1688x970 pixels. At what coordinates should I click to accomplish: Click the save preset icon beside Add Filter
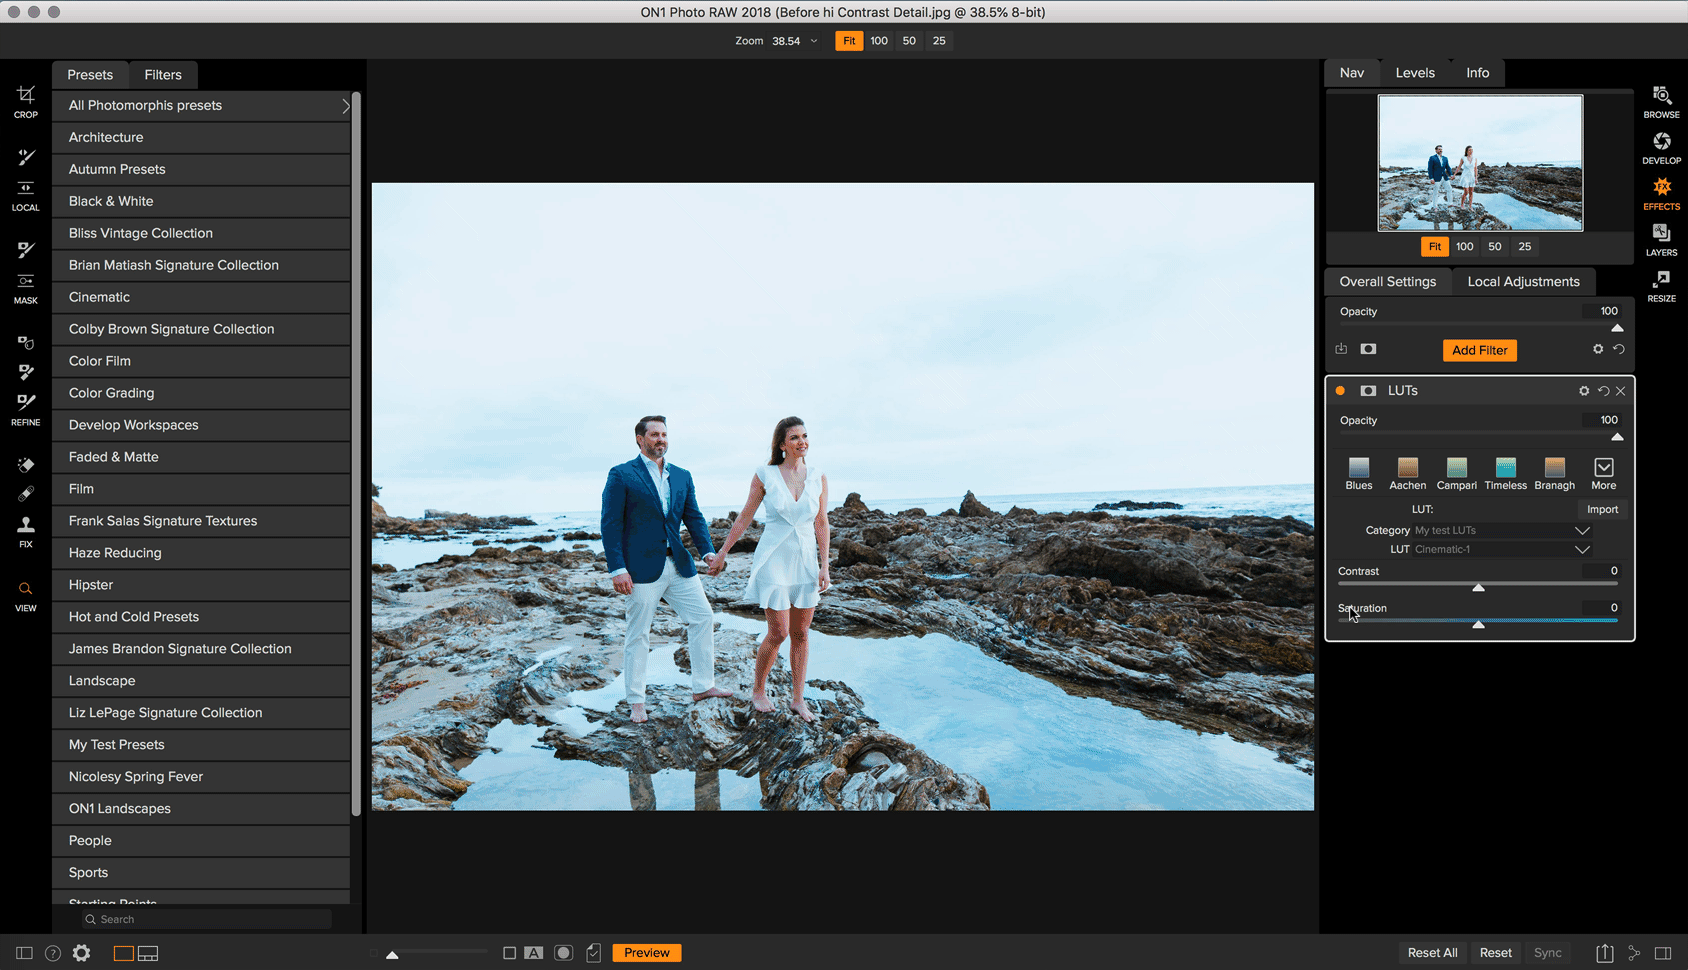1341,349
